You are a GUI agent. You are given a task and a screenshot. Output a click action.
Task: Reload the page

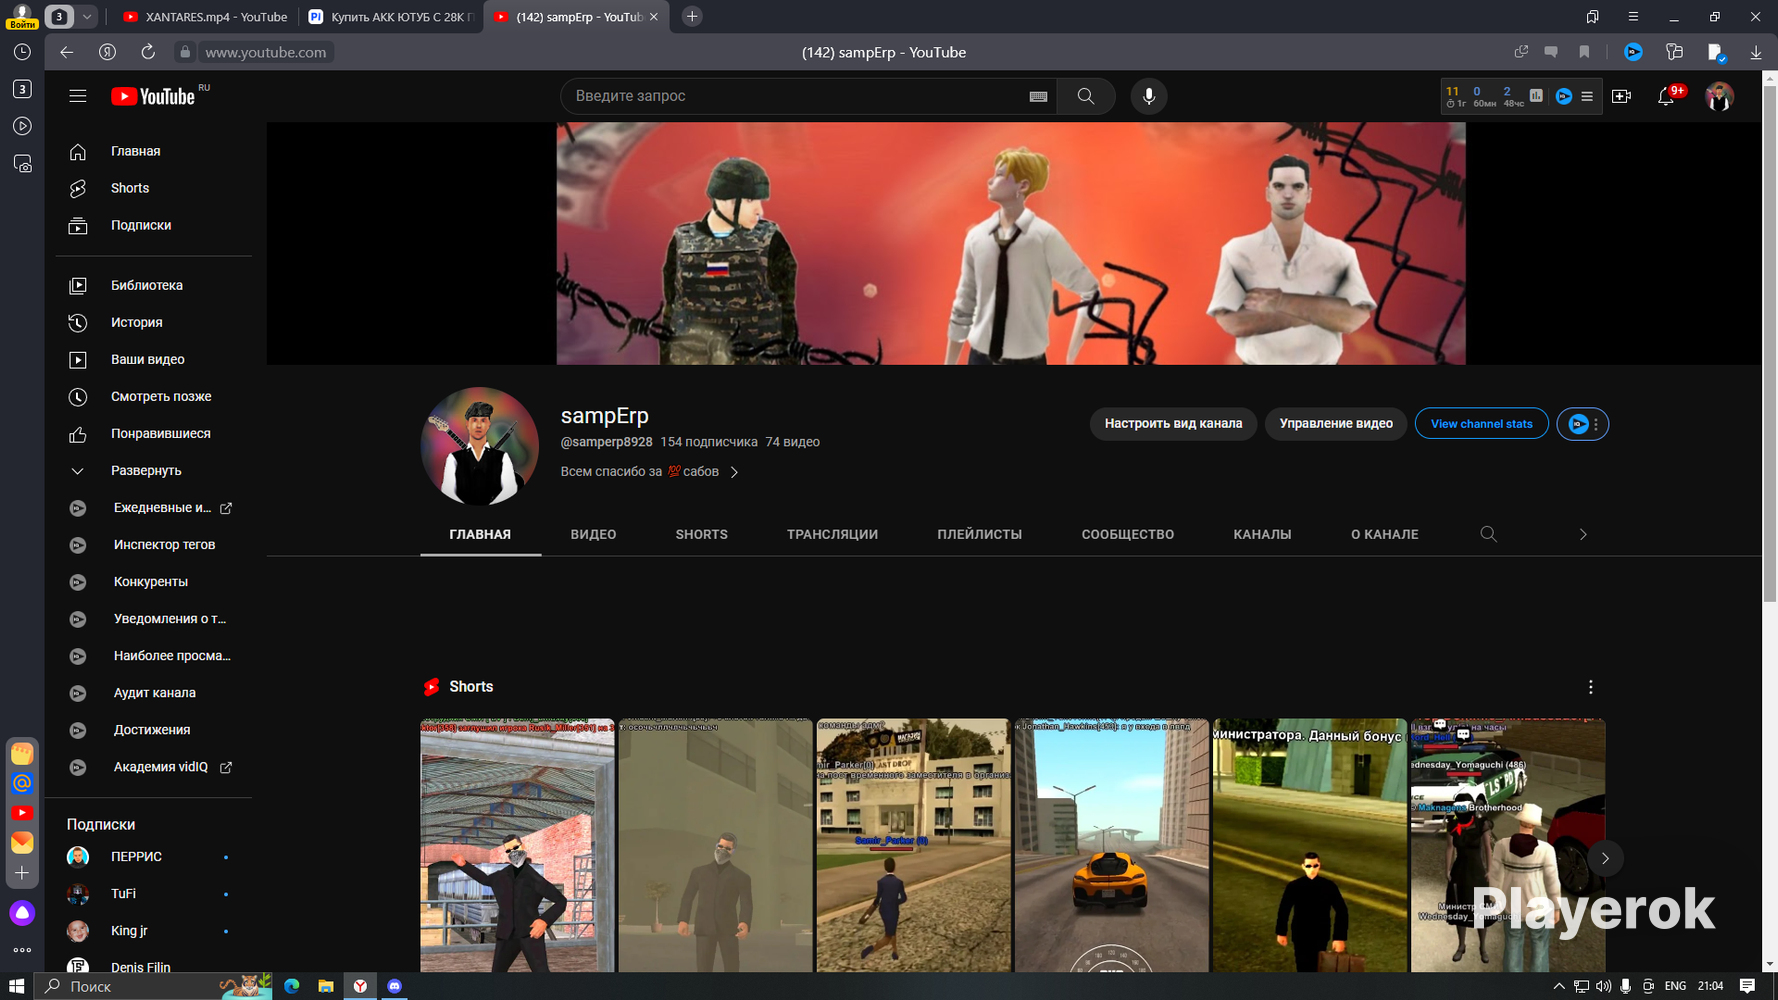pos(148,52)
